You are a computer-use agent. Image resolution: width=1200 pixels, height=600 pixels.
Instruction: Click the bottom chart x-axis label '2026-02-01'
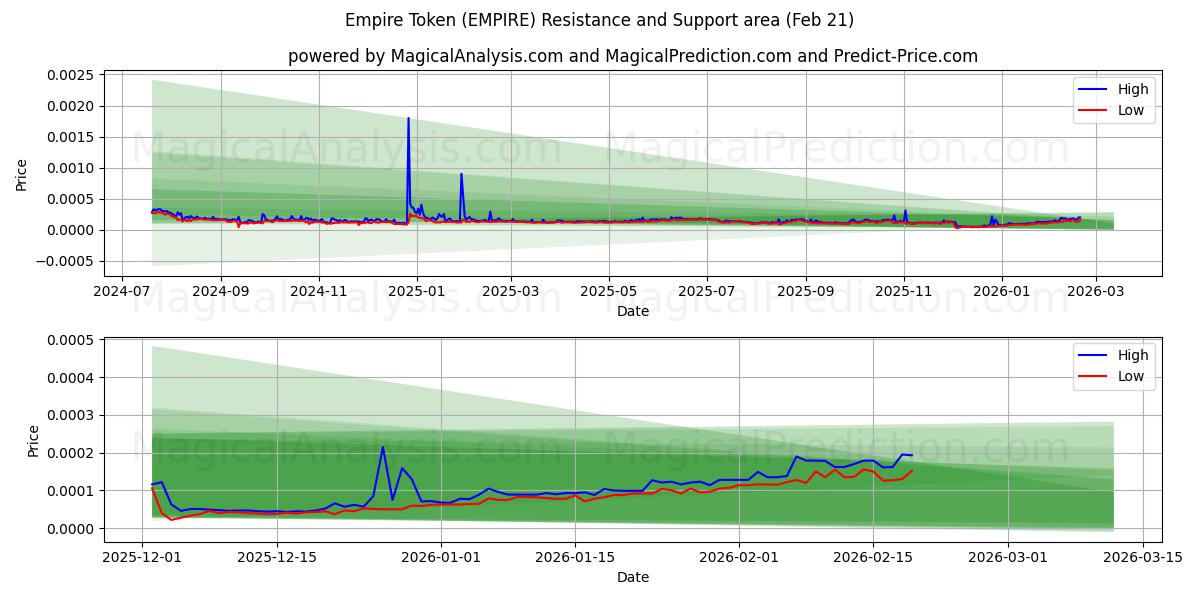coord(739,556)
